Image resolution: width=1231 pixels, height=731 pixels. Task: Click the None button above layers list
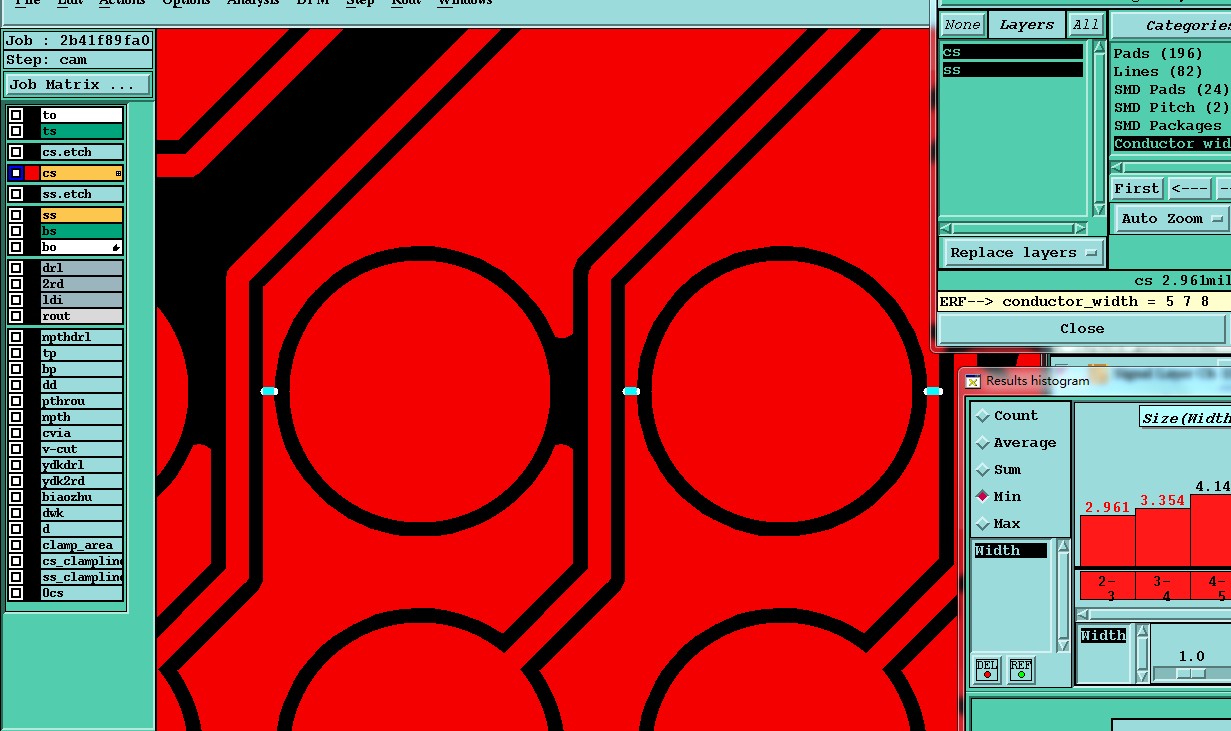(x=963, y=25)
